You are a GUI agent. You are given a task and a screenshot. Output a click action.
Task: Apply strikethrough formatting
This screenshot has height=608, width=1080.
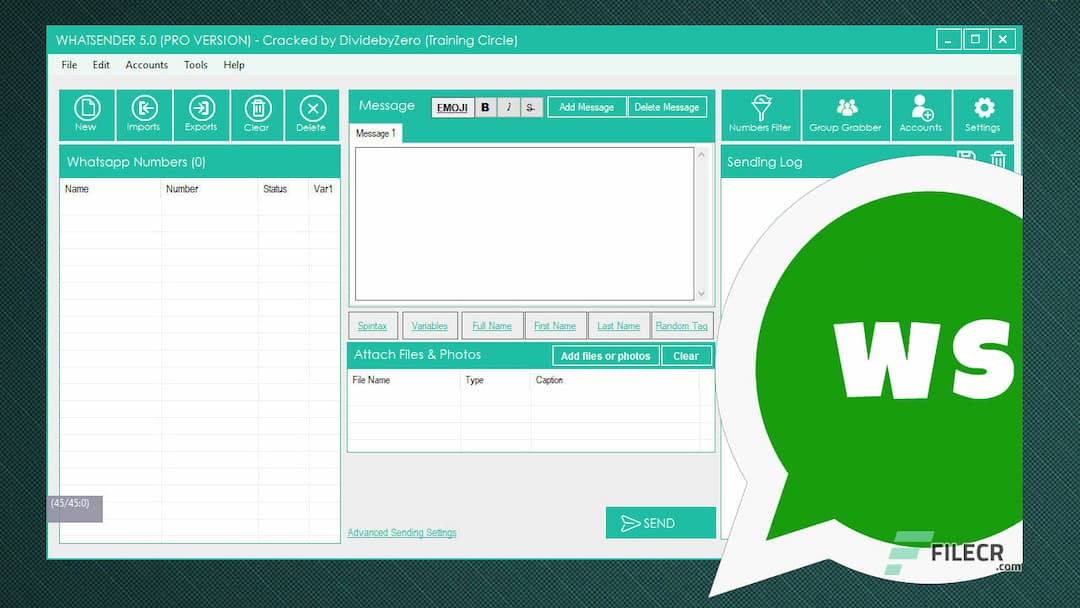pyautogui.click(x=530, y=107)
